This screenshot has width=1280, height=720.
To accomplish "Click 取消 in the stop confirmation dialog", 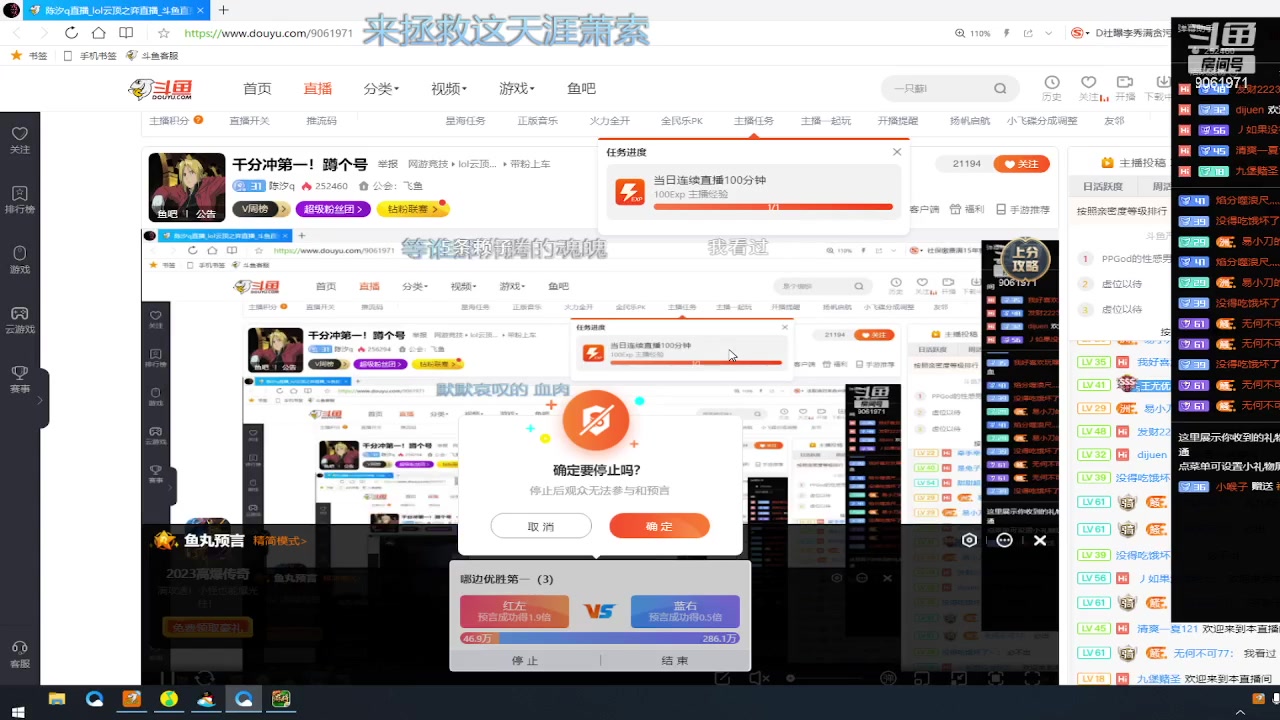I will [541, 526].
